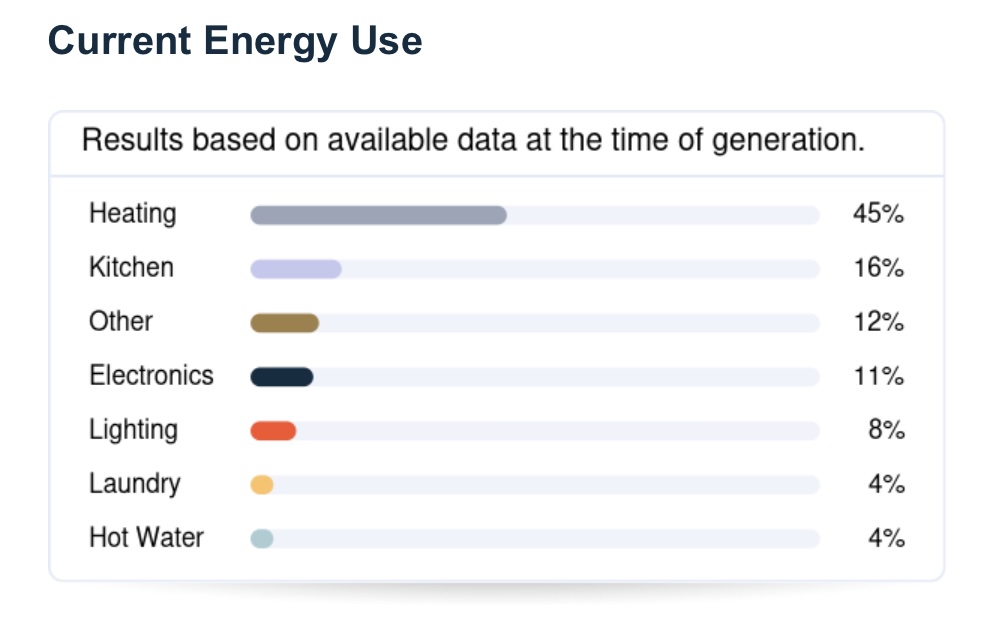This screenshot has height=628, width=994.
Task: Click the light blue Hot Water dot
Action: pos(262,539)
